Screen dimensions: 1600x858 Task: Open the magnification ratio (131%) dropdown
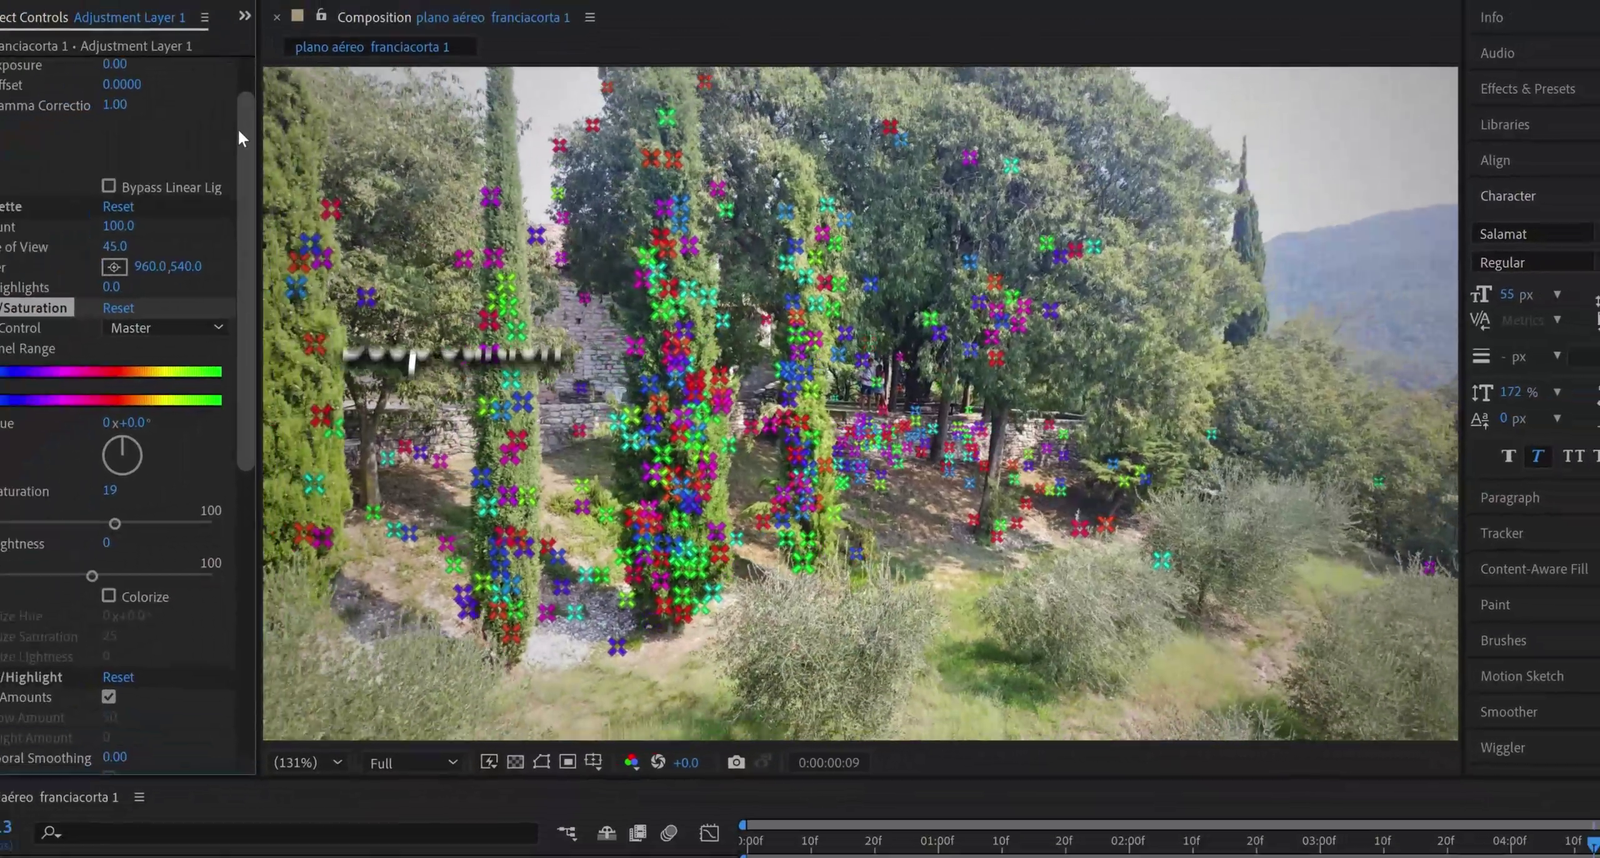(308, 763)
